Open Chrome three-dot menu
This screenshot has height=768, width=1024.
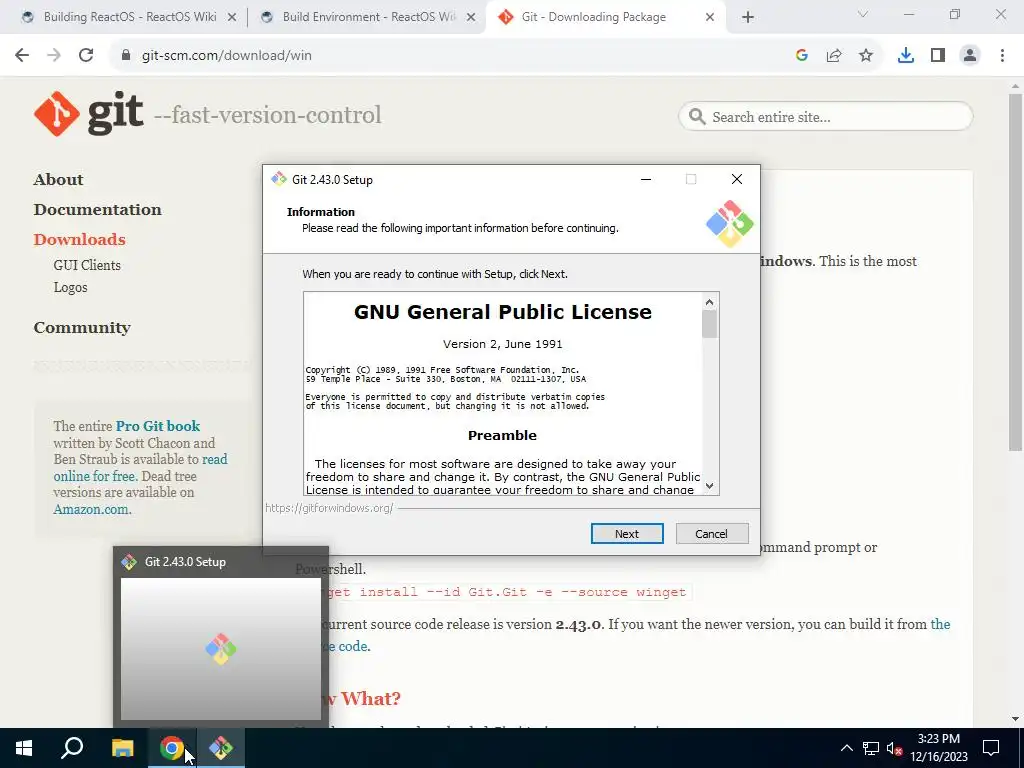tap(1002, 56)
